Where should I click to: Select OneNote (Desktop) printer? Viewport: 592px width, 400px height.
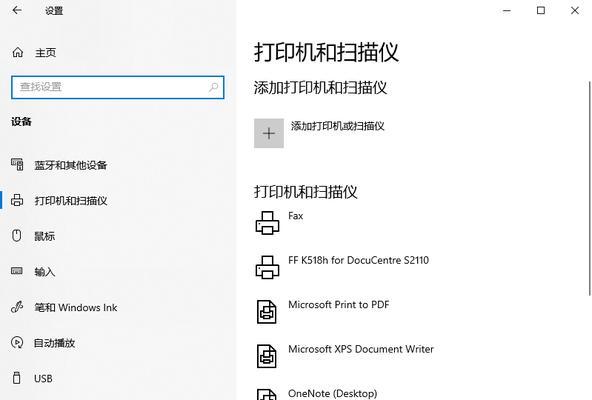[x=332, y=394]
